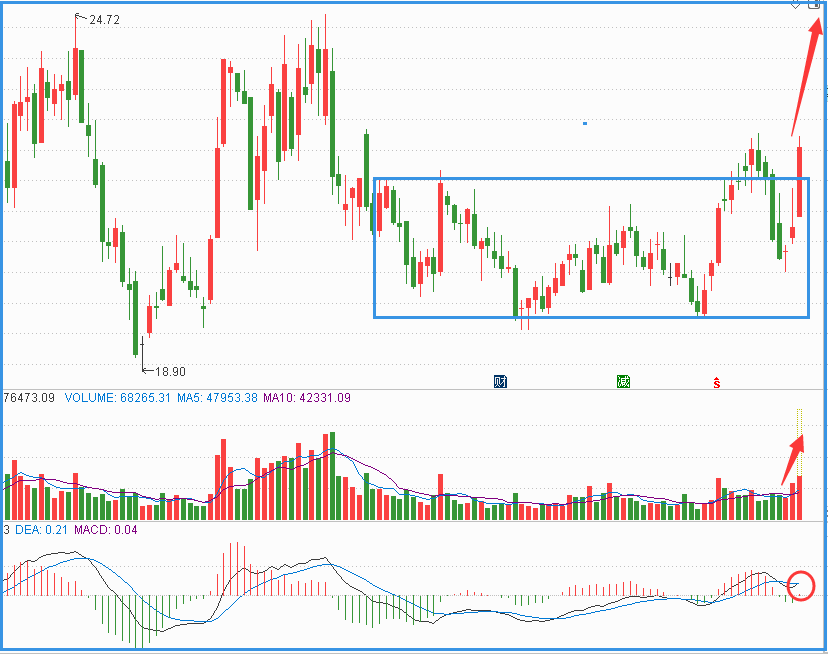828x654 pixels.
Task: Click the blue 财 financial report marker
Action: tap(500, 381)
